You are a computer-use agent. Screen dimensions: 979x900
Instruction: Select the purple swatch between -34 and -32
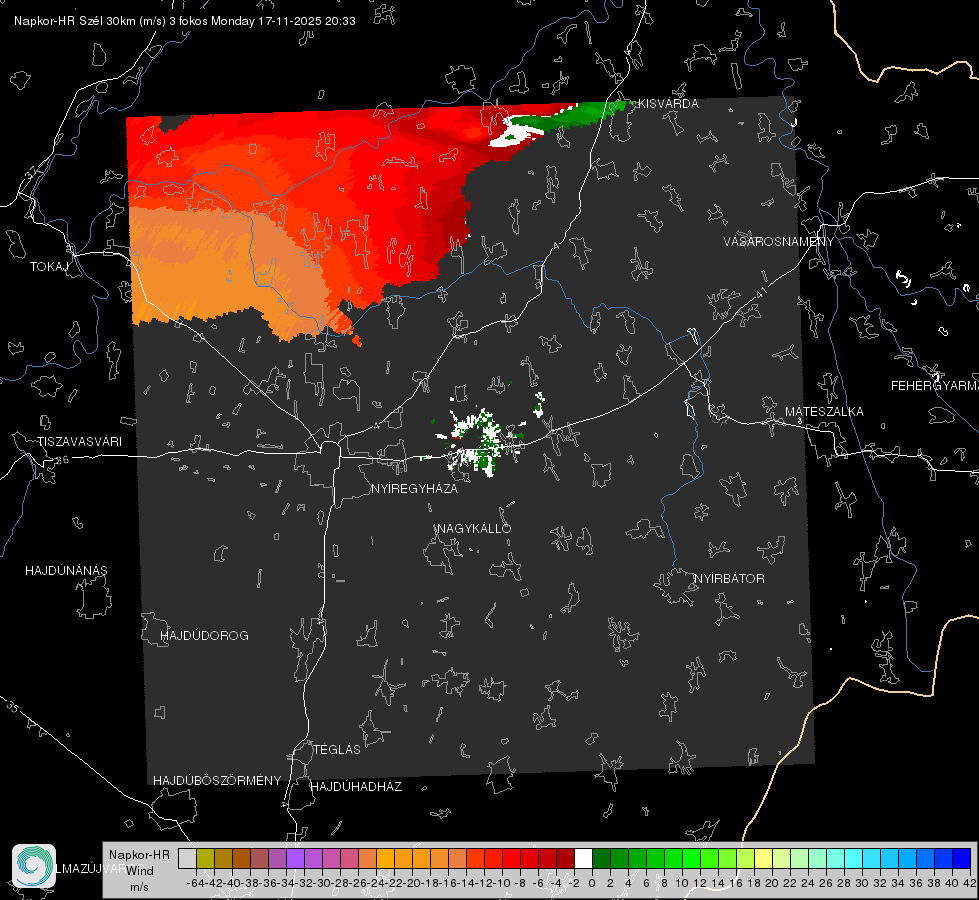point(295,859)
